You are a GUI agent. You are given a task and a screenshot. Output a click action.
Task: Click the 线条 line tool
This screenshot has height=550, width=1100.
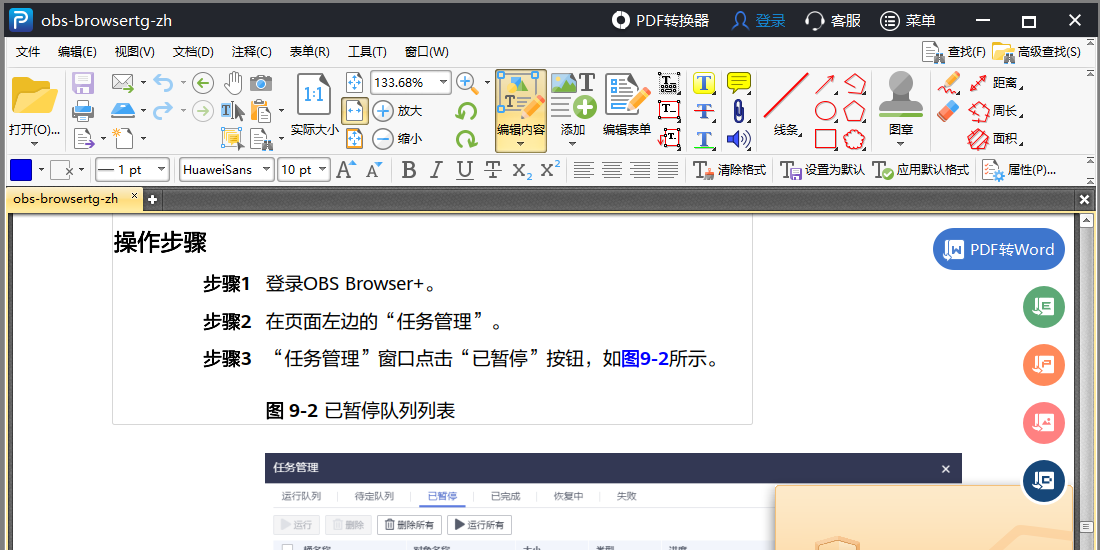pos(786,105)
